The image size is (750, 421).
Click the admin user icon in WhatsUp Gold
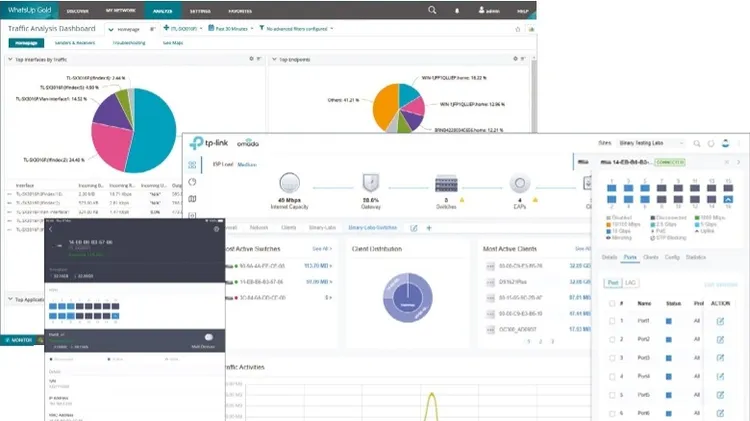coord(481,10)
